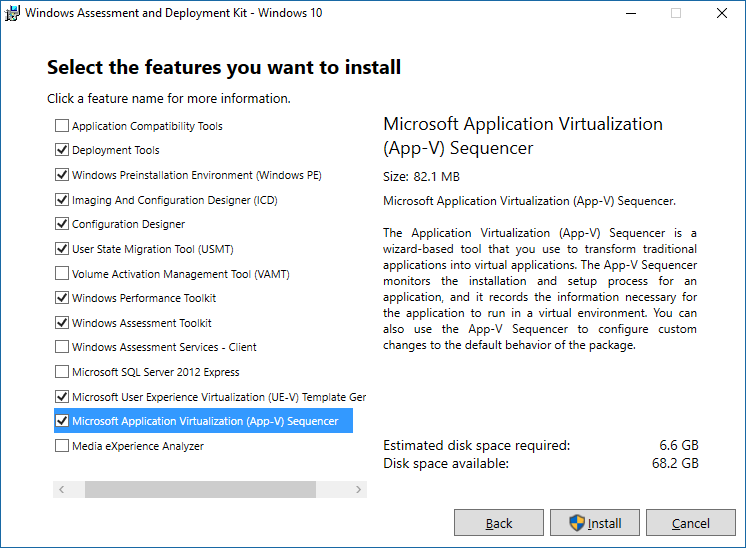Click Windows Assessment Services - Client name
746x548 pixels.
click(164, 347)
